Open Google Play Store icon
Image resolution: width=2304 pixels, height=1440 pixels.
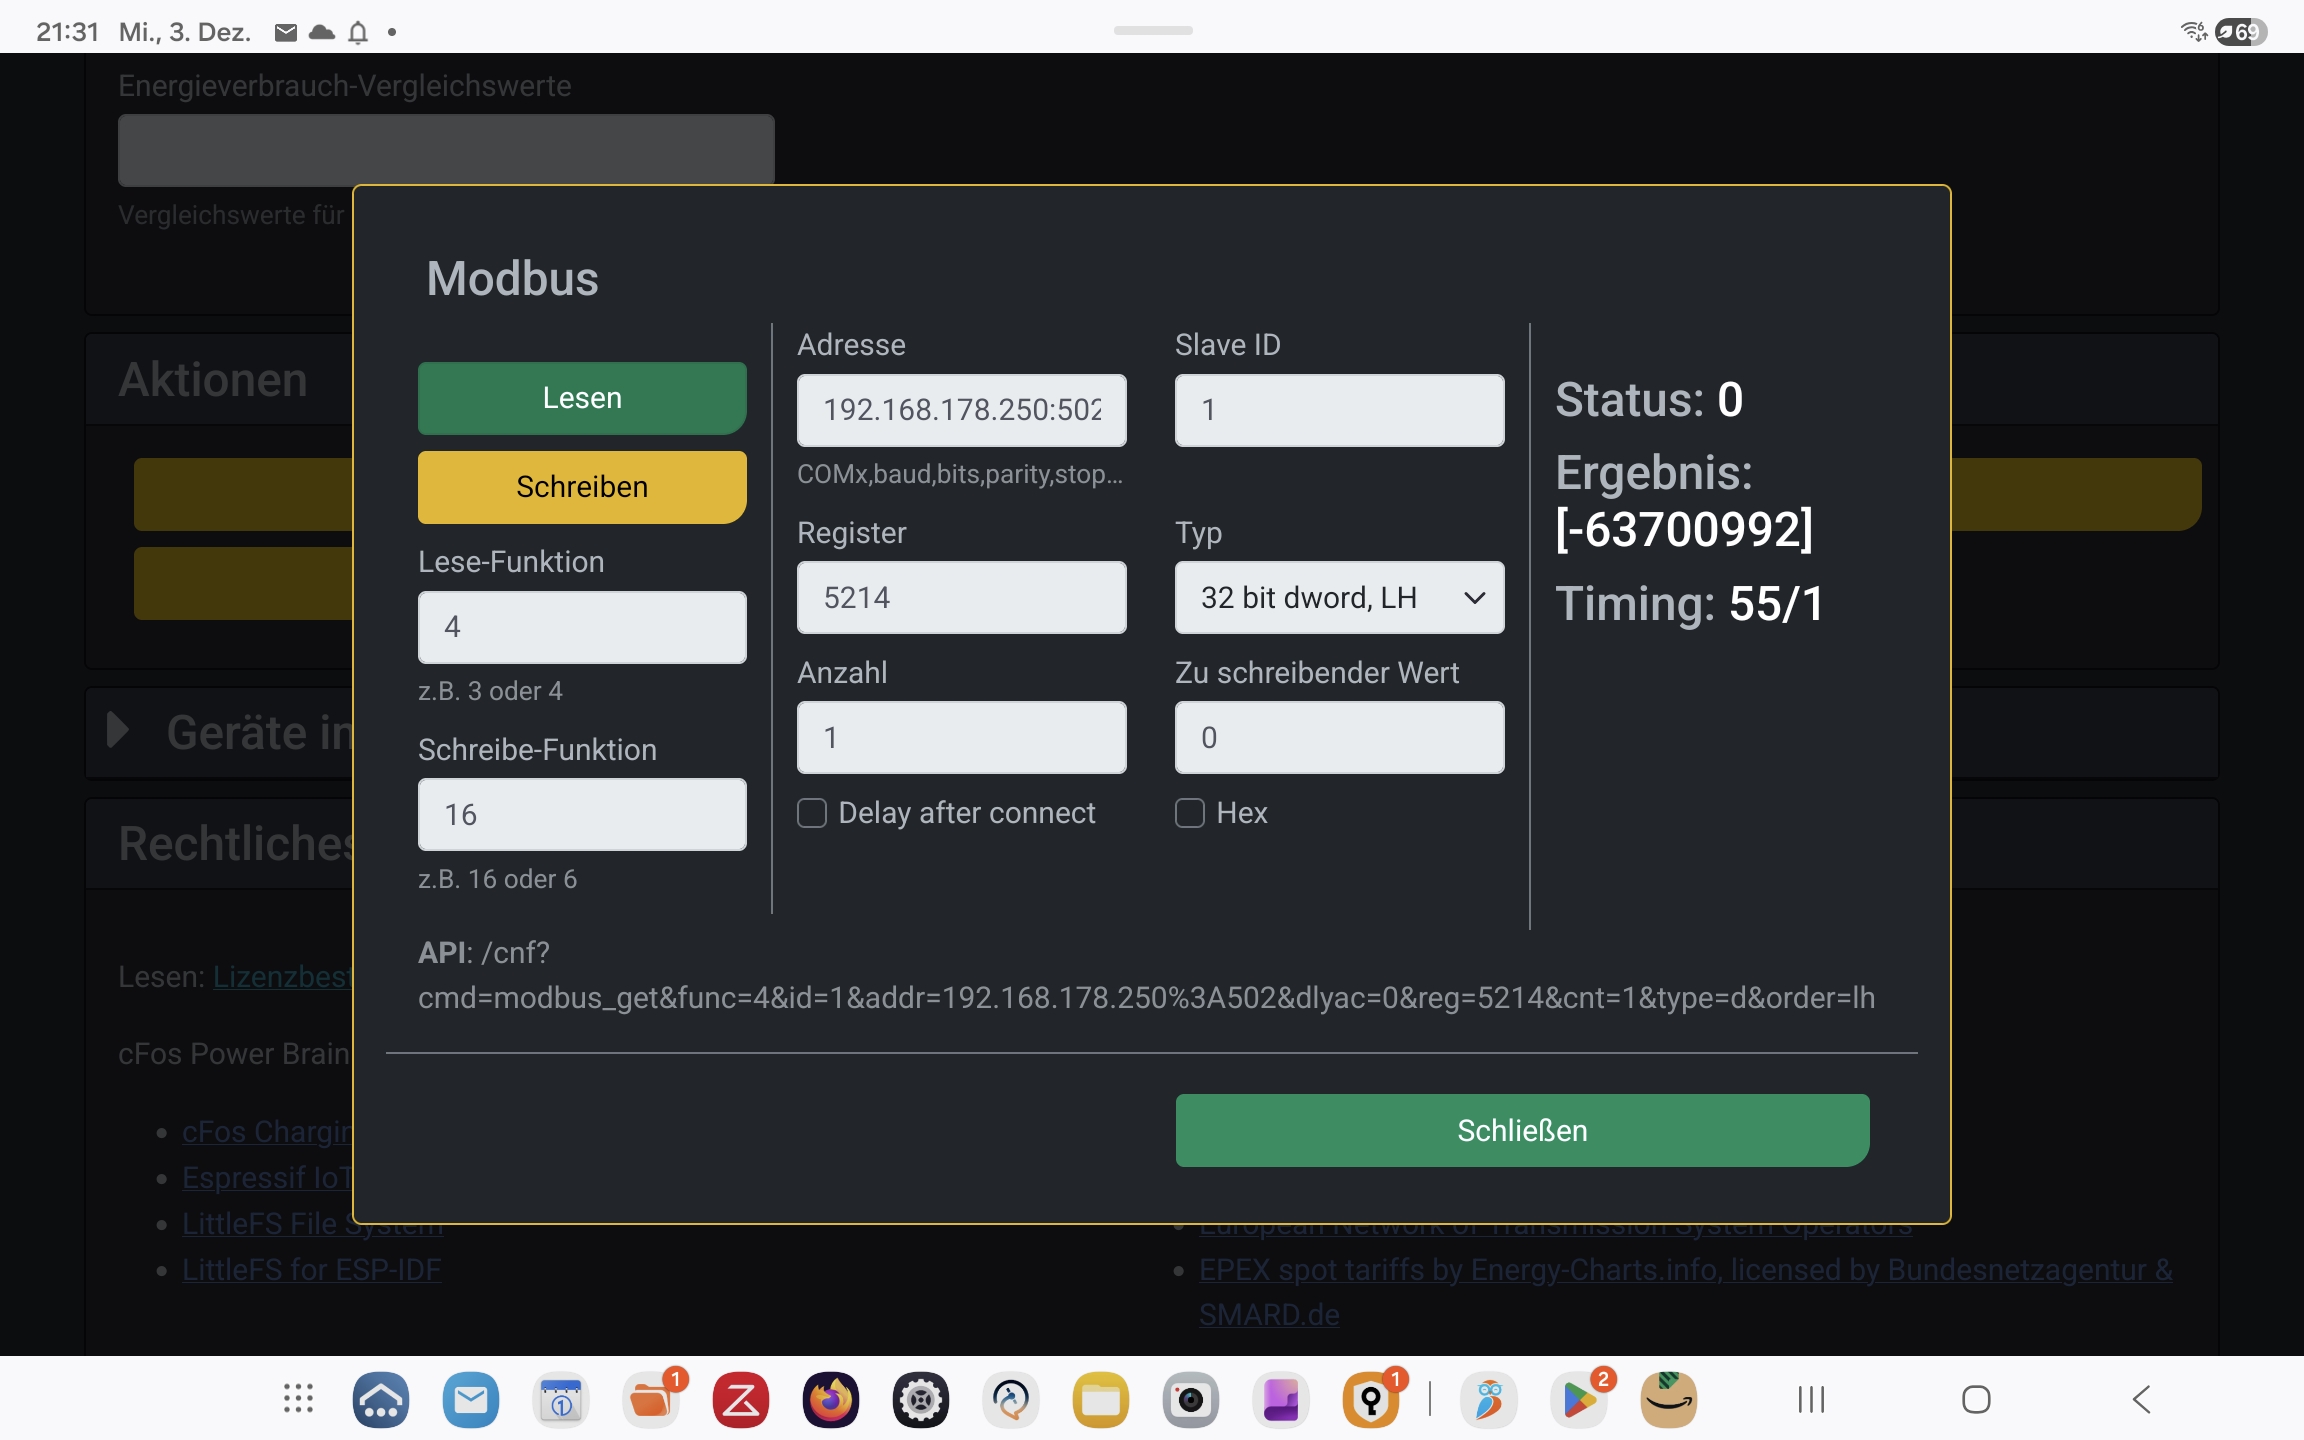click(1579, 1399)
